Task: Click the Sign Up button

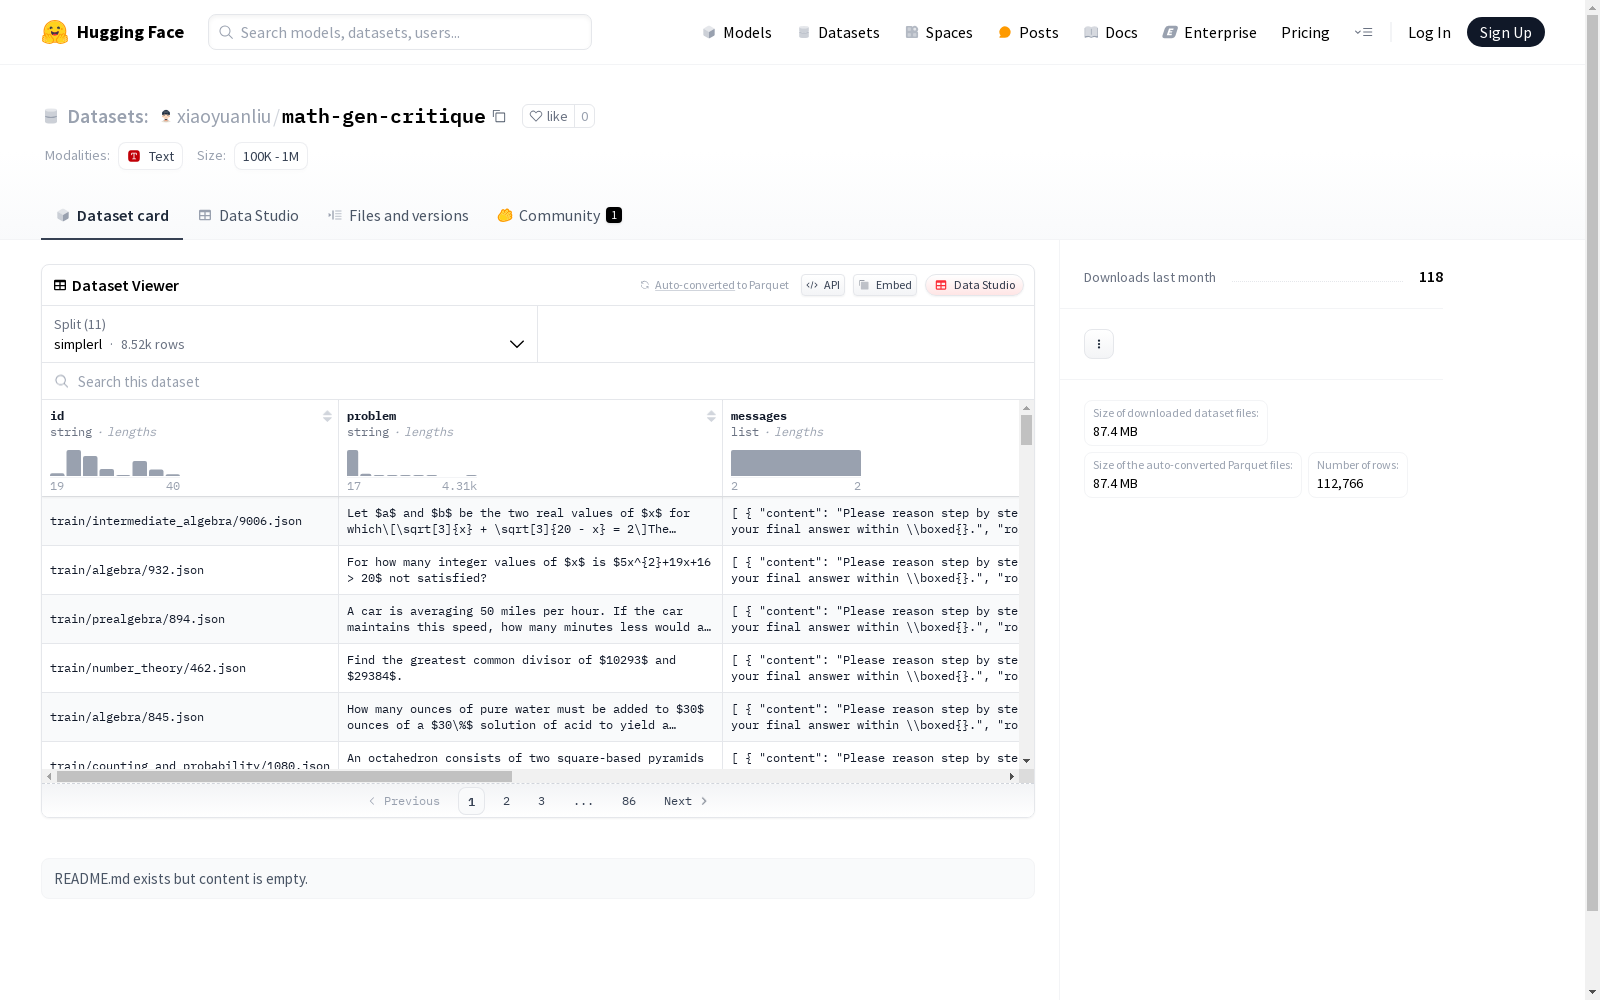Action: click(1505, 32)
